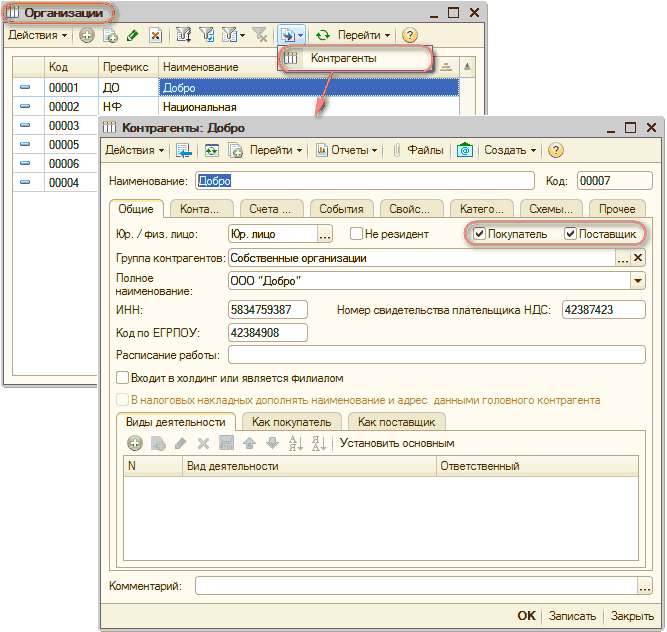Uncheck the Поставщик checkbox
667x632 pixels.
(x=571, y=234)
